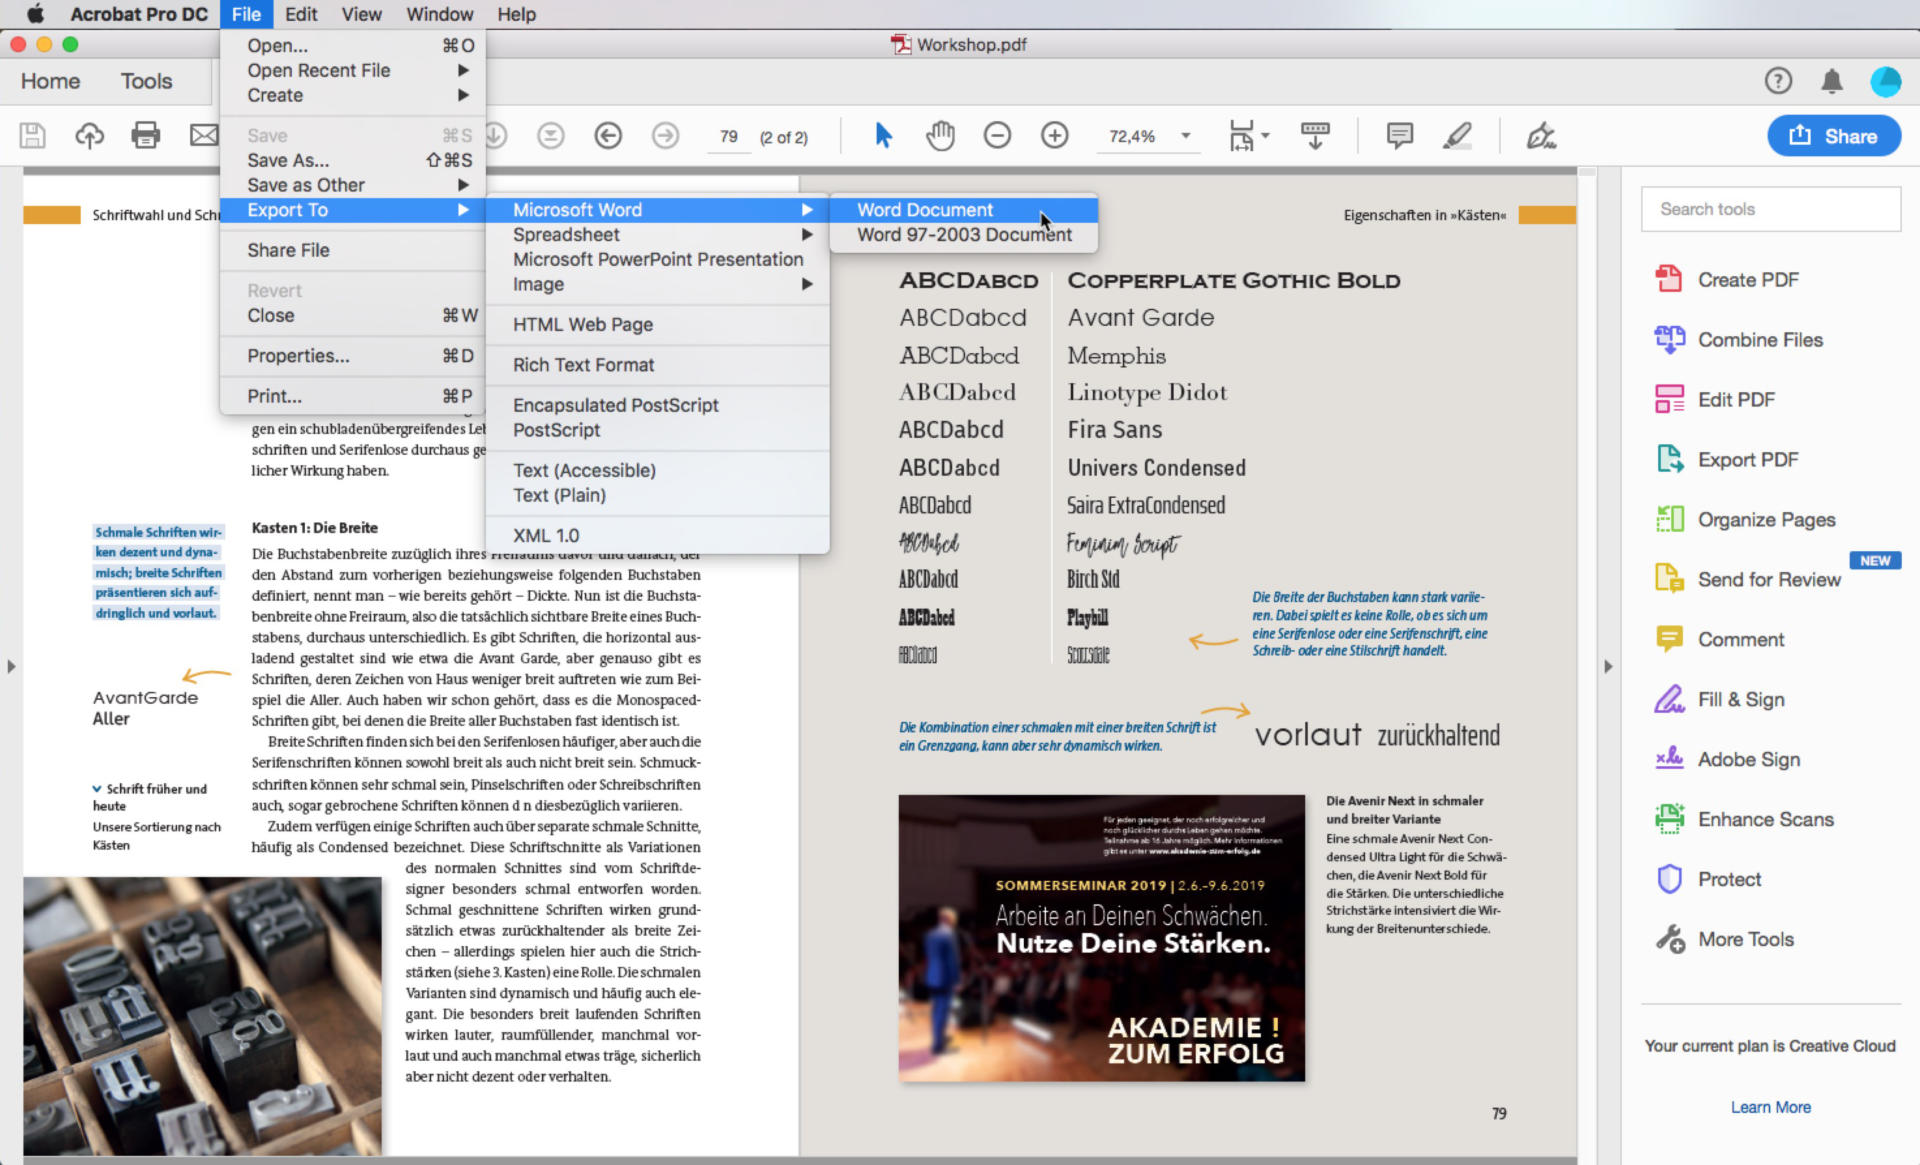Select the Adobe Sign tool
Screen dimensions: 1920x1165
coord(1748,759)
